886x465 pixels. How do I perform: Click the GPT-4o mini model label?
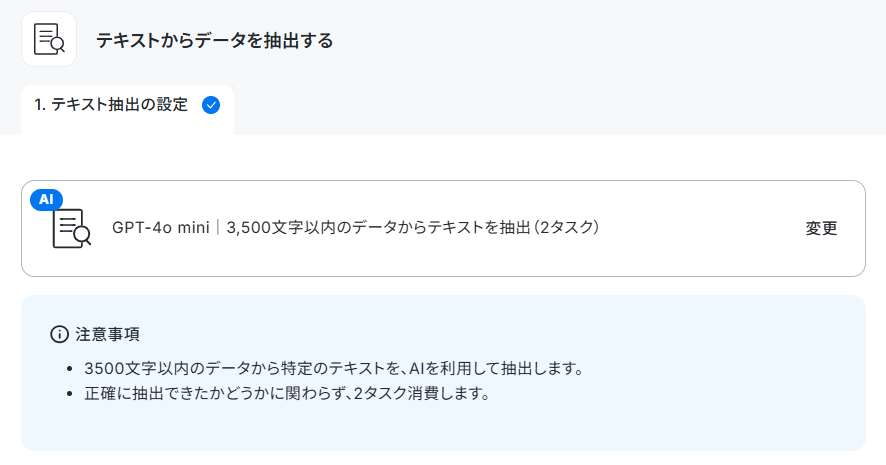[160, 228]
